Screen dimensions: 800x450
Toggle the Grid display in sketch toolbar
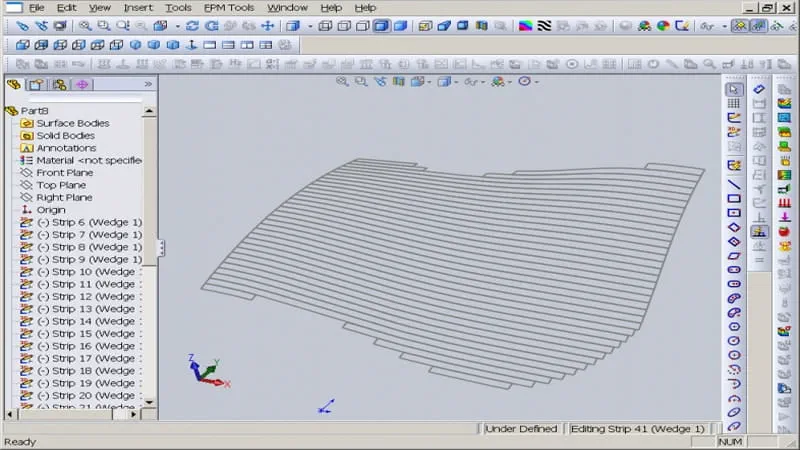[x=734, y=103]
